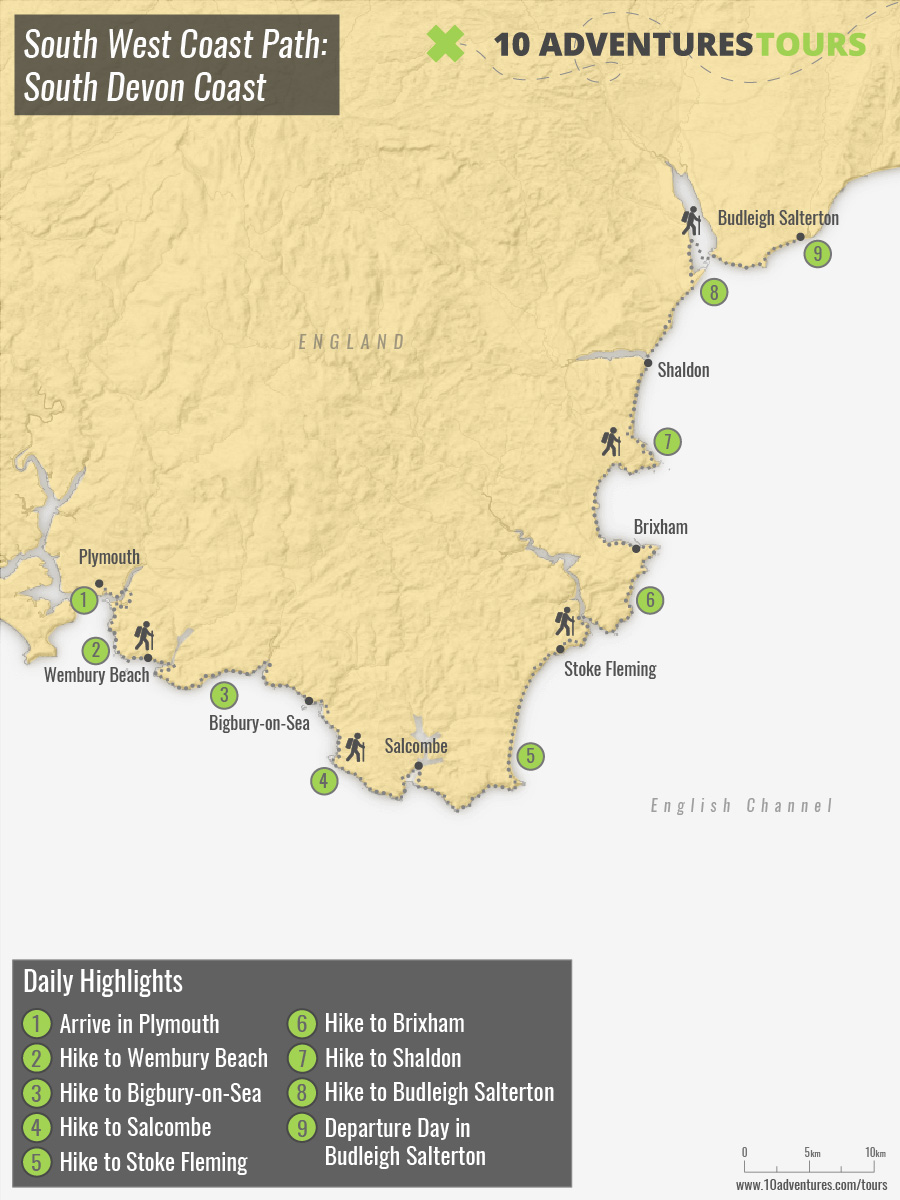Click map marker 3 by Bigbury-on-Sea

tap(224, 694)
